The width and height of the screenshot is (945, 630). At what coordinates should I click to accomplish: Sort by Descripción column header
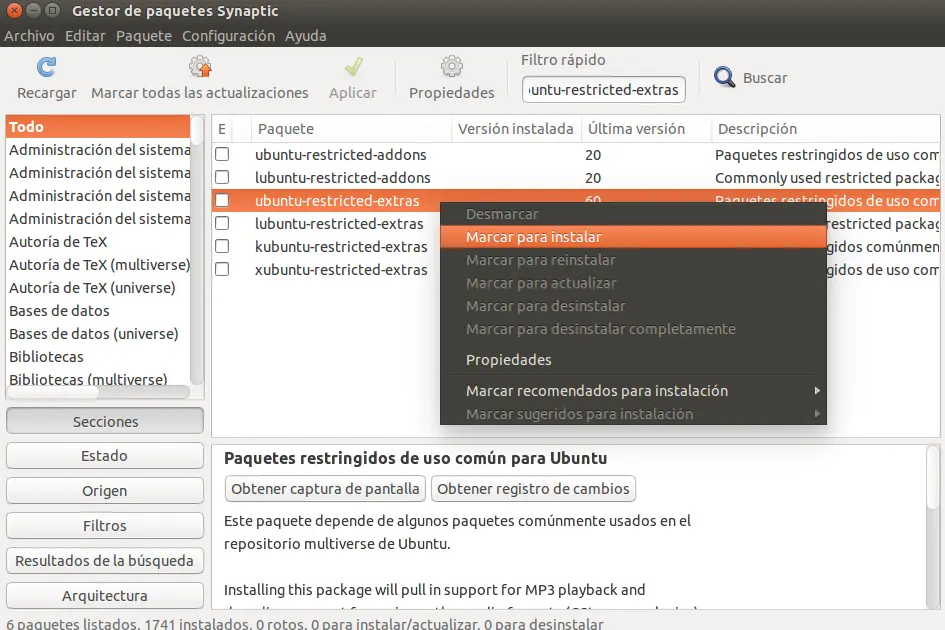pyautogui.click(x=826, y=129)
